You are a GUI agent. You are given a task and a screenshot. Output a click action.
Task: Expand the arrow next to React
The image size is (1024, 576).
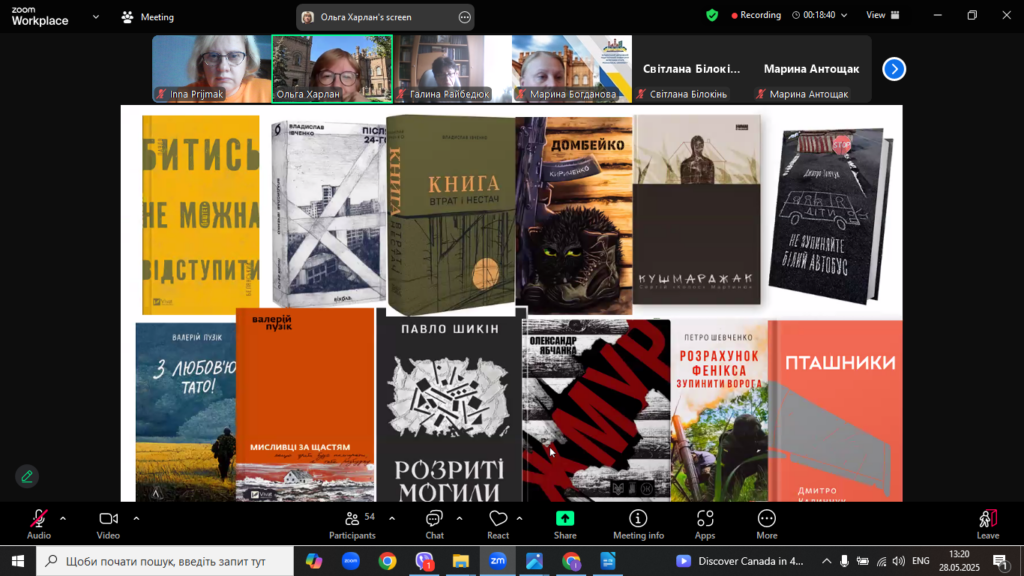519,519
